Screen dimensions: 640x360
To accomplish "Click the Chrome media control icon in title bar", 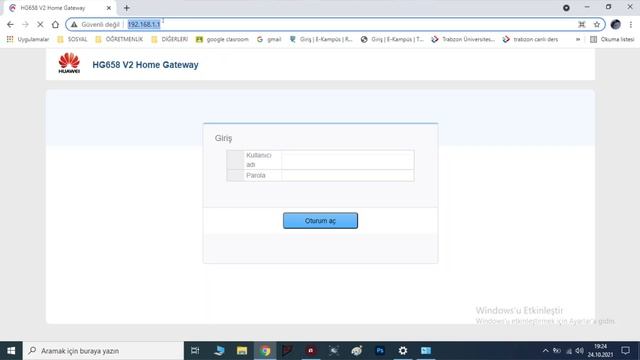I will [566, 8].
